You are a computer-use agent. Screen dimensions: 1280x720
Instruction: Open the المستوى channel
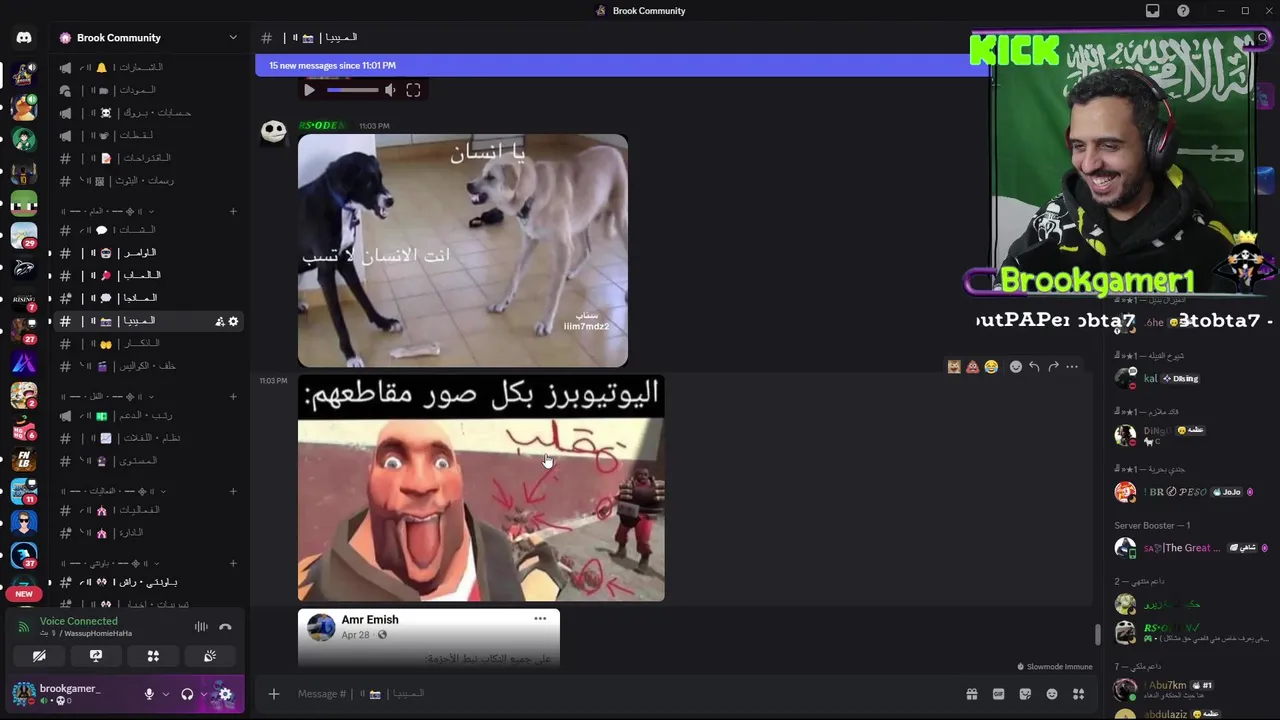coord(148,461)
